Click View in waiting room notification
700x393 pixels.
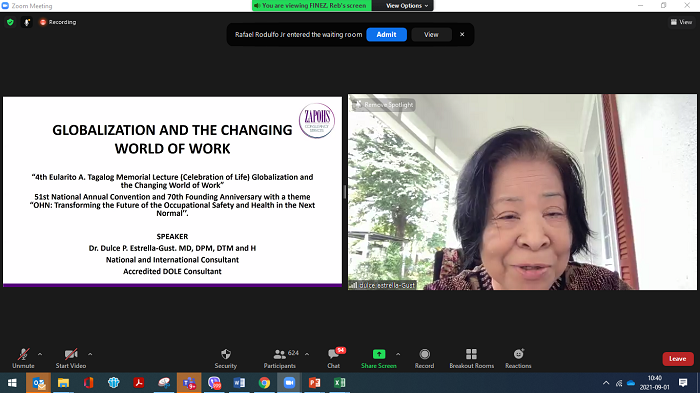click(x=431, y=34)
